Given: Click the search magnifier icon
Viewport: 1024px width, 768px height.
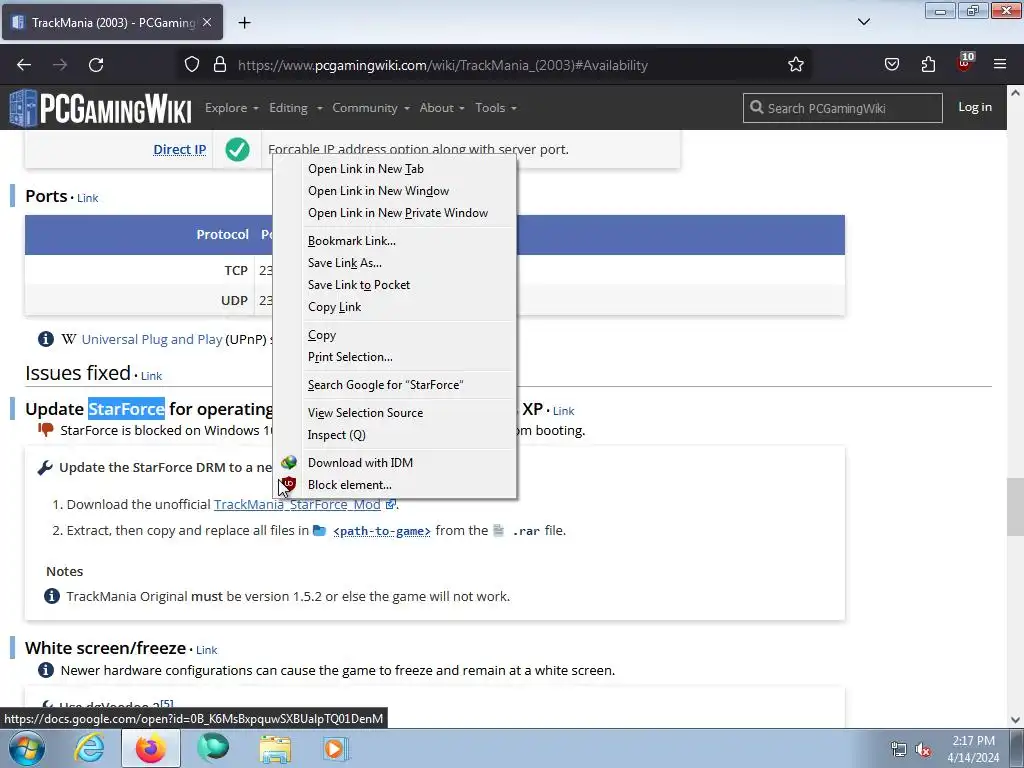Looking at the screenshot, I should (756, 107).
